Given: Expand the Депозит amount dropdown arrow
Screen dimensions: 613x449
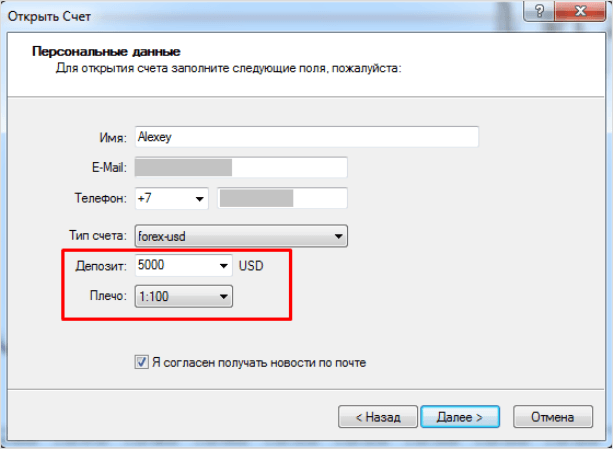Looking at the screenshot, I should tap(222, 267).
